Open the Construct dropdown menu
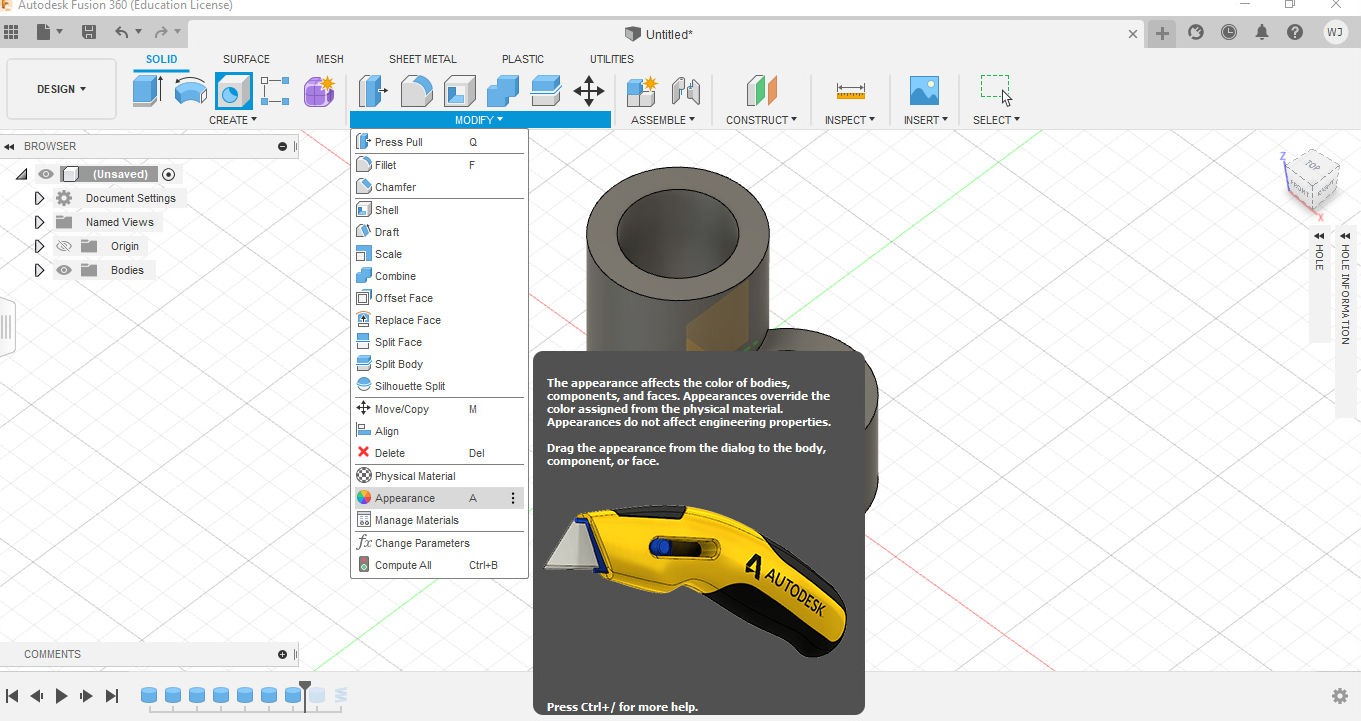1361x721 pixels. point(761,119)
